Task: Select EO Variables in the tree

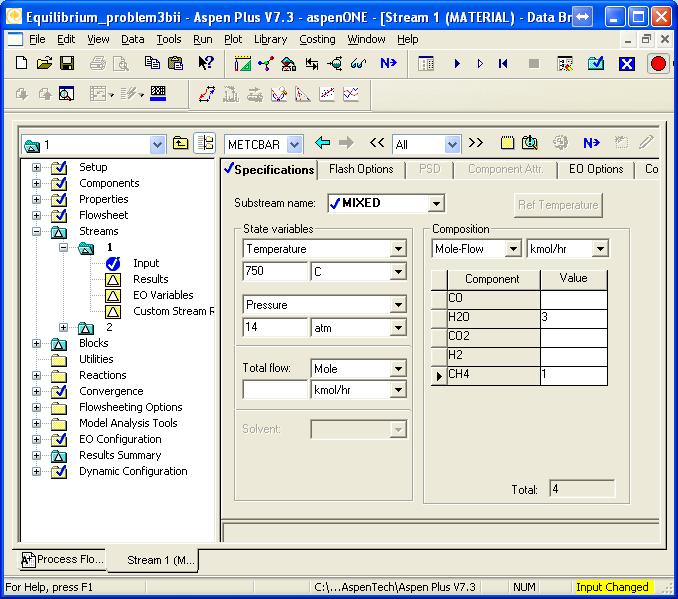Action: coord(163,295)
